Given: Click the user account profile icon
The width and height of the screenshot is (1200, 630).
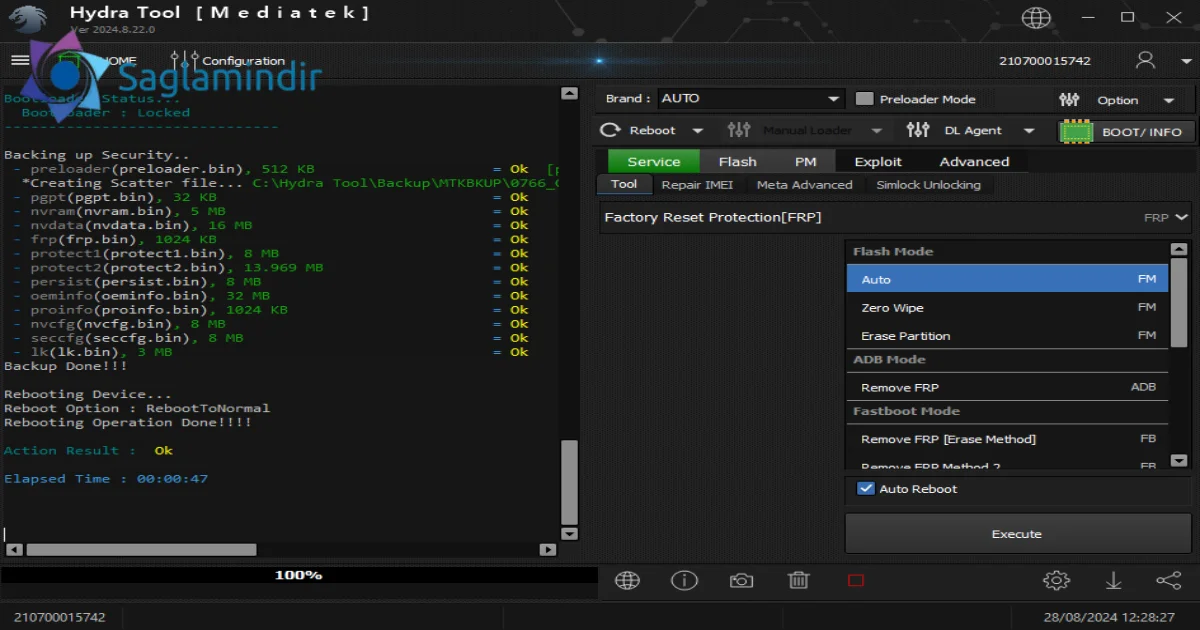Looking at the screenshot, I should pos(1145,60).
